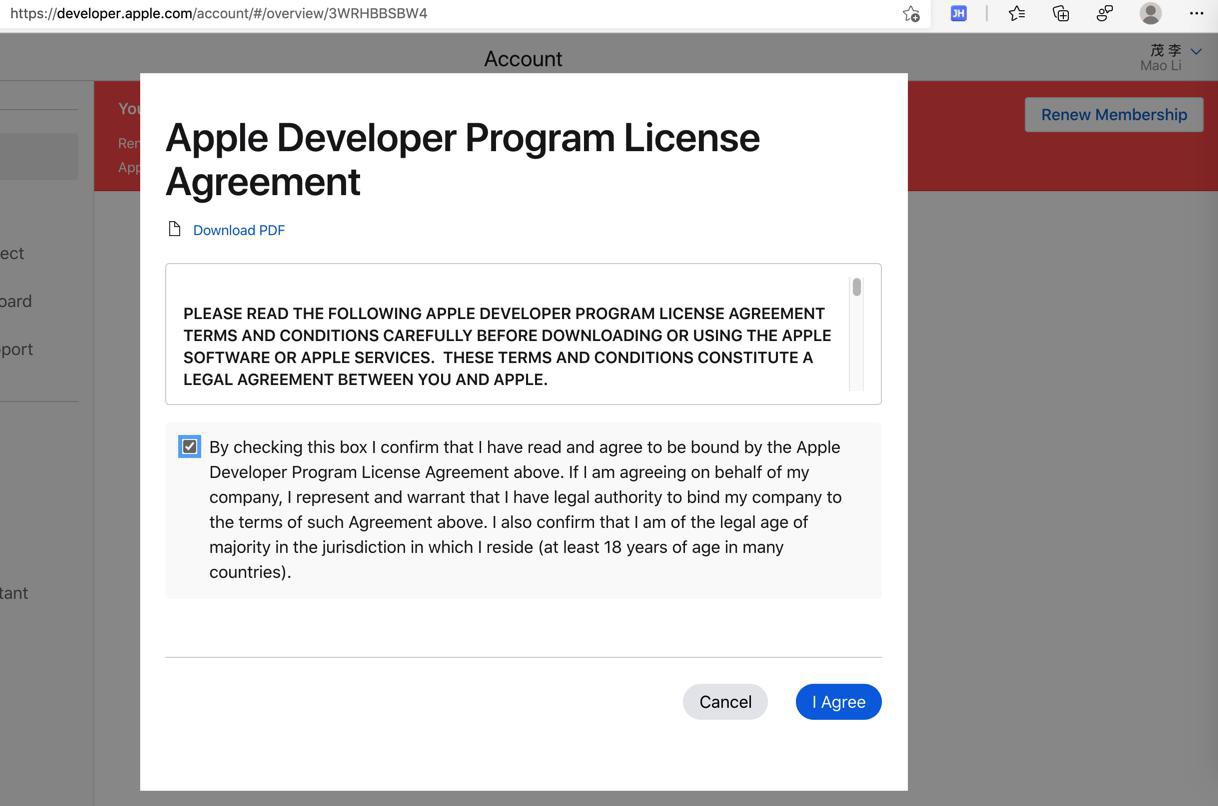The width and height of the screenshot is (1218, 806).
Task: Click the add to favorites star icon
Action: tap(911, 13)
